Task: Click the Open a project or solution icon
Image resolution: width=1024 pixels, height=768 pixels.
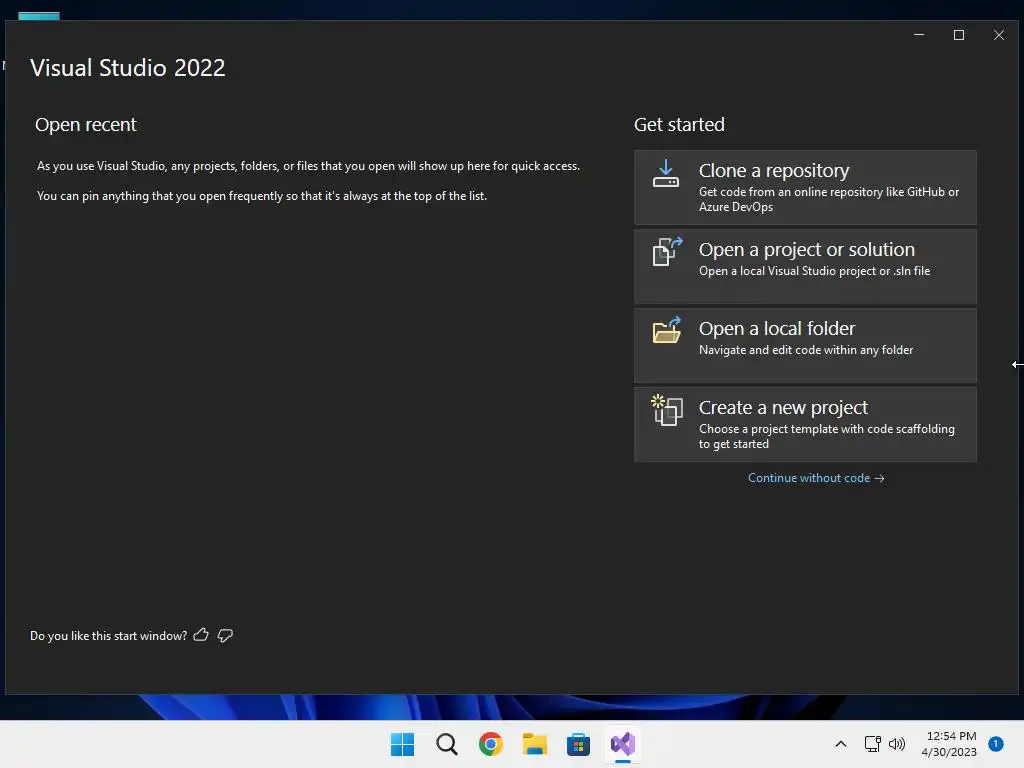Action: pyautogui.click(x=667, y=251)
